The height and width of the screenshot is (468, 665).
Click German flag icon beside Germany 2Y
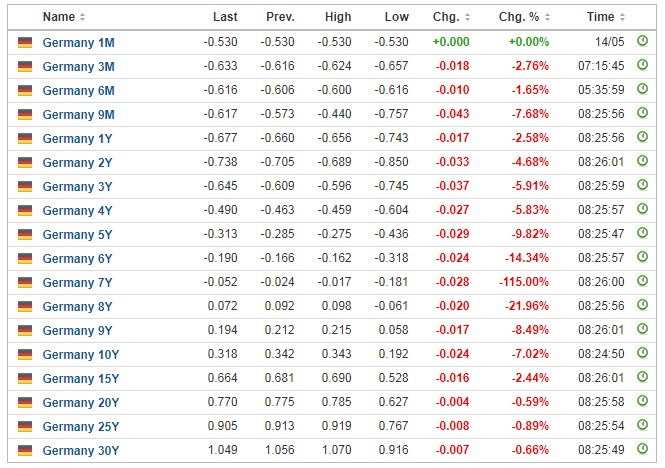pos(25,163)
